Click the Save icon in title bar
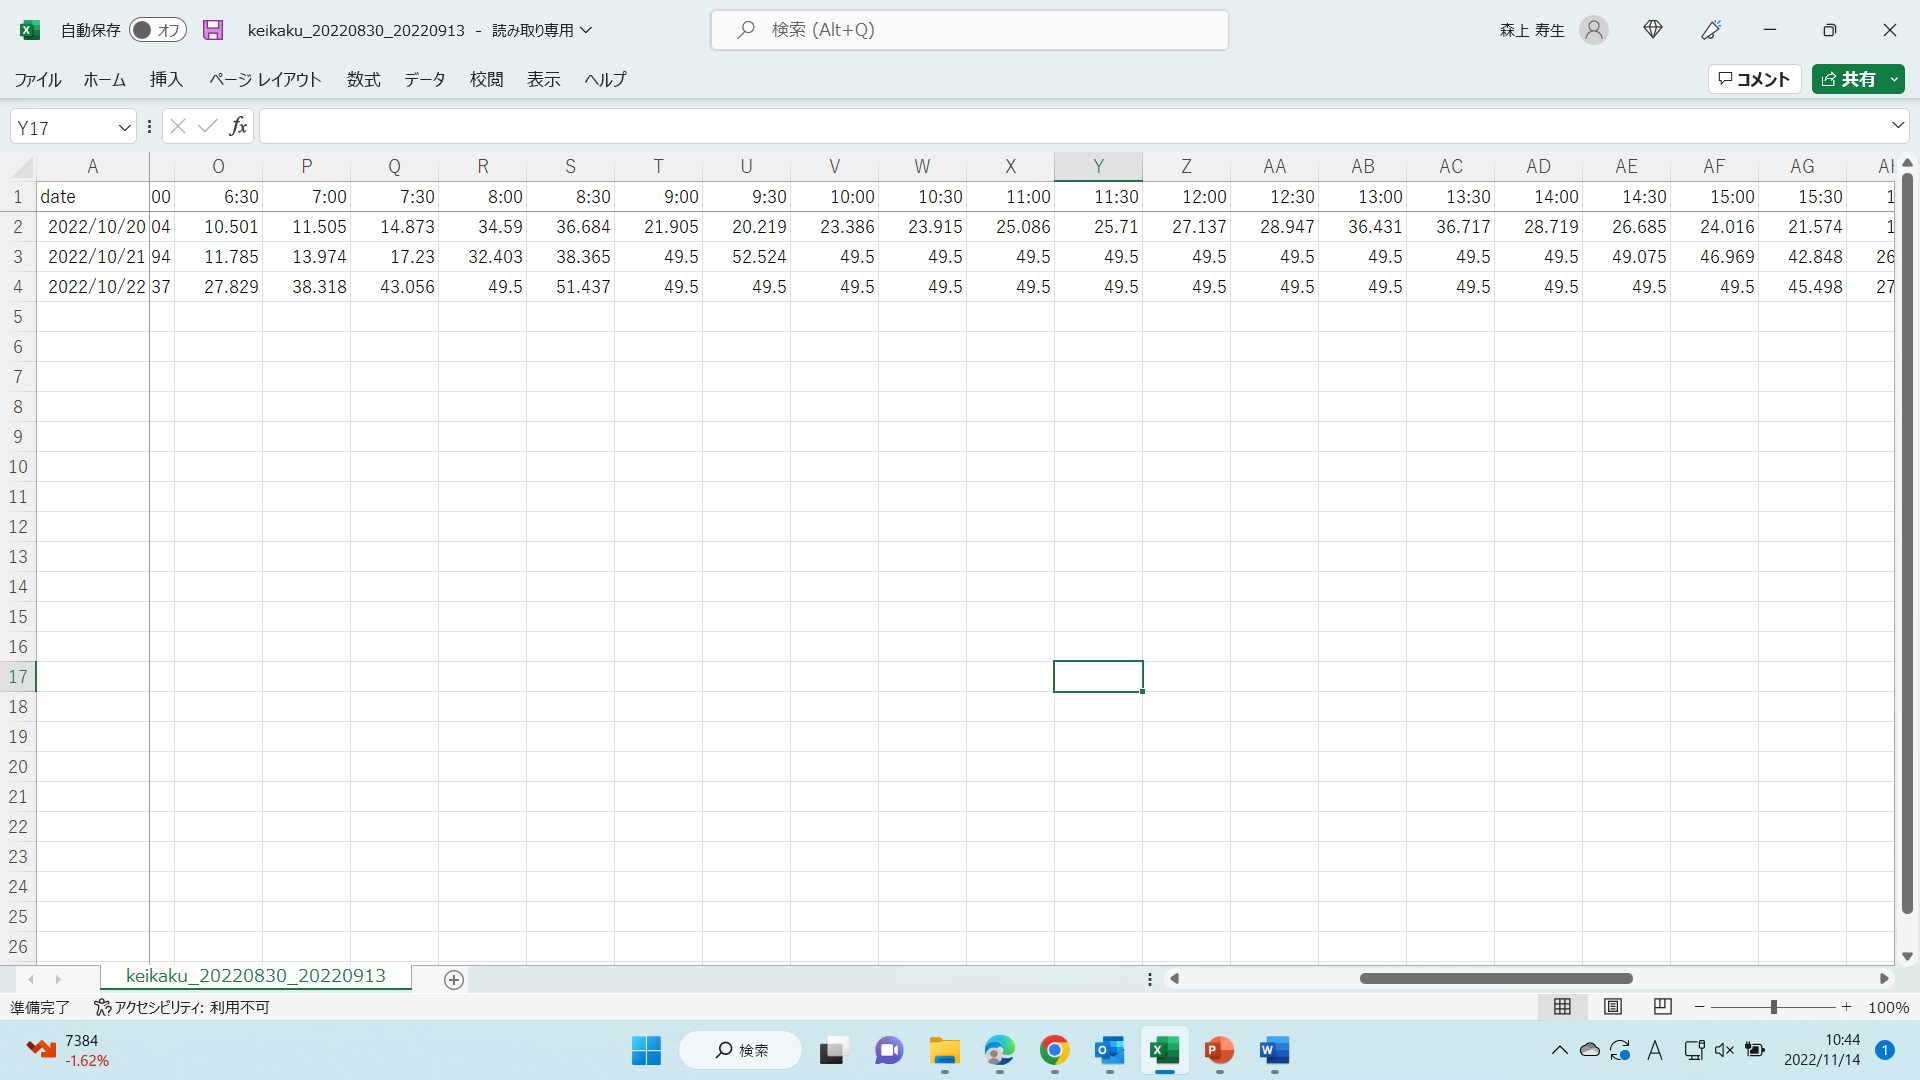This screenshot has height=1080, width=1920. coord(213,30)
